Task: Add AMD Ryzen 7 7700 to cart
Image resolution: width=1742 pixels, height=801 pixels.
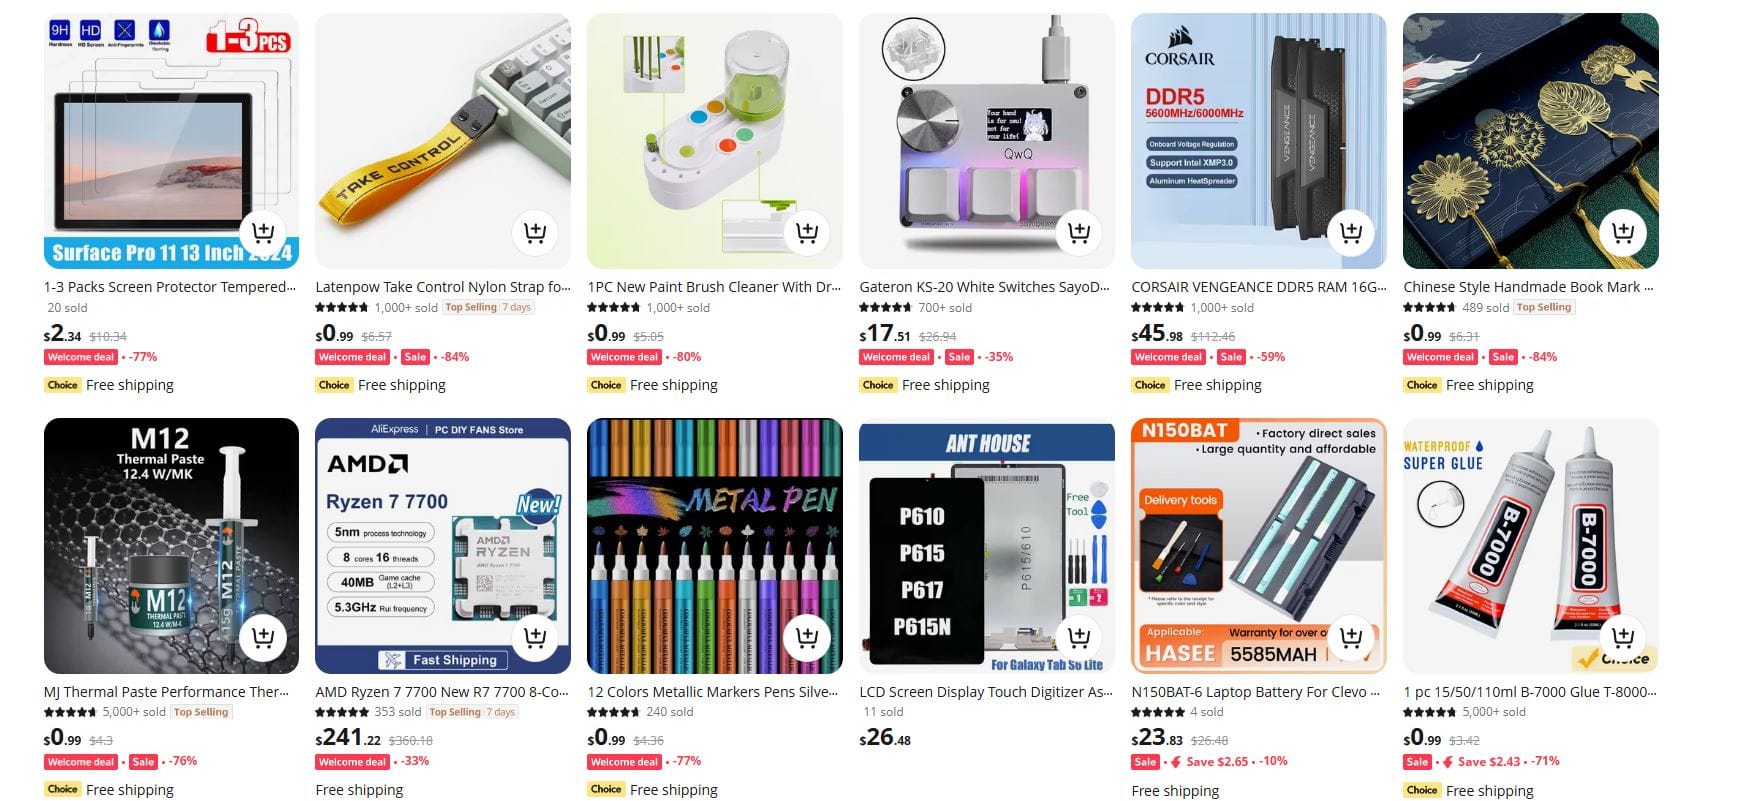Action: (535, 637)
